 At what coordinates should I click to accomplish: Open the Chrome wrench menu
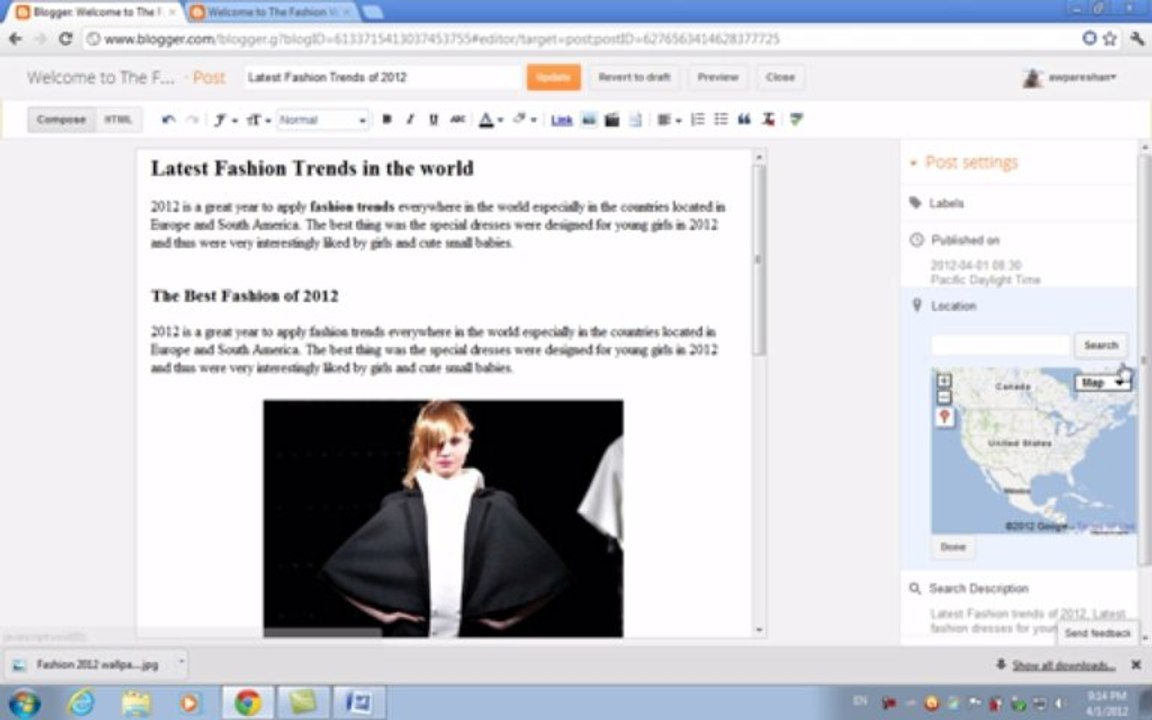pyautogui.click(x=1137, y=38)
